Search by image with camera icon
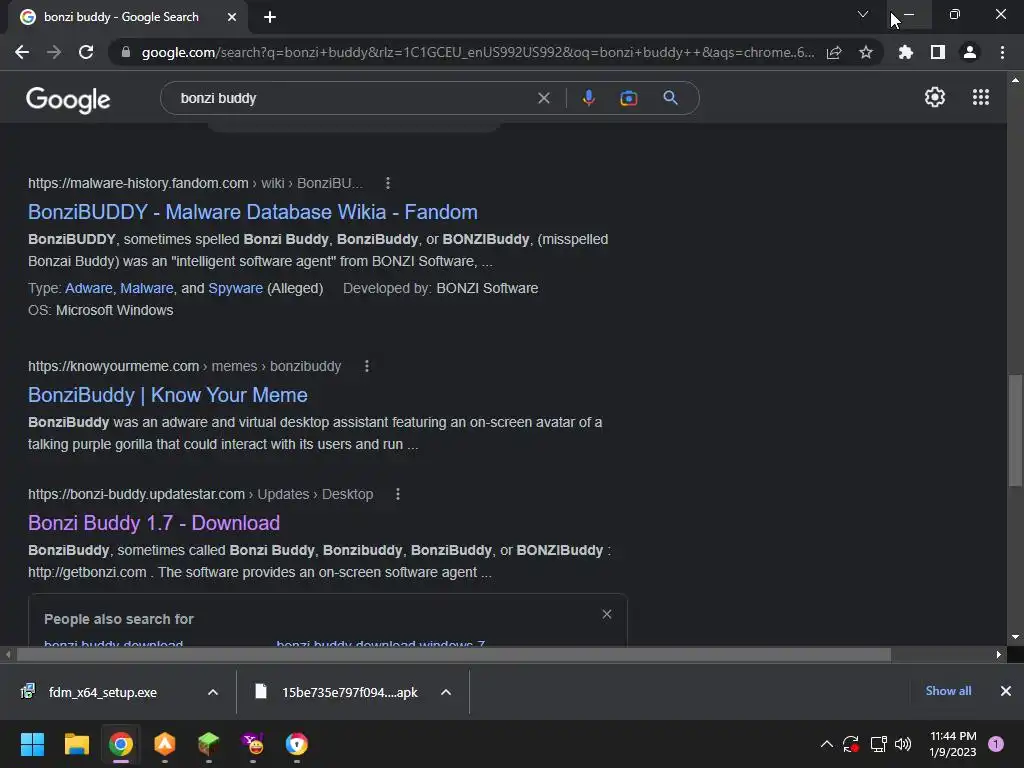The width and height of the screenshot is (1024, 768). click(628, 99)
